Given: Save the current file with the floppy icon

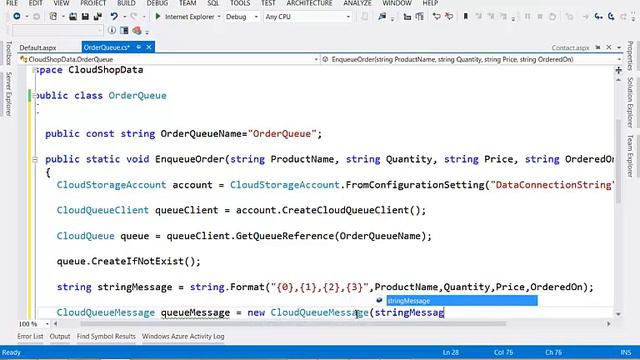Looking at the screenshot, I should [85, 16].
